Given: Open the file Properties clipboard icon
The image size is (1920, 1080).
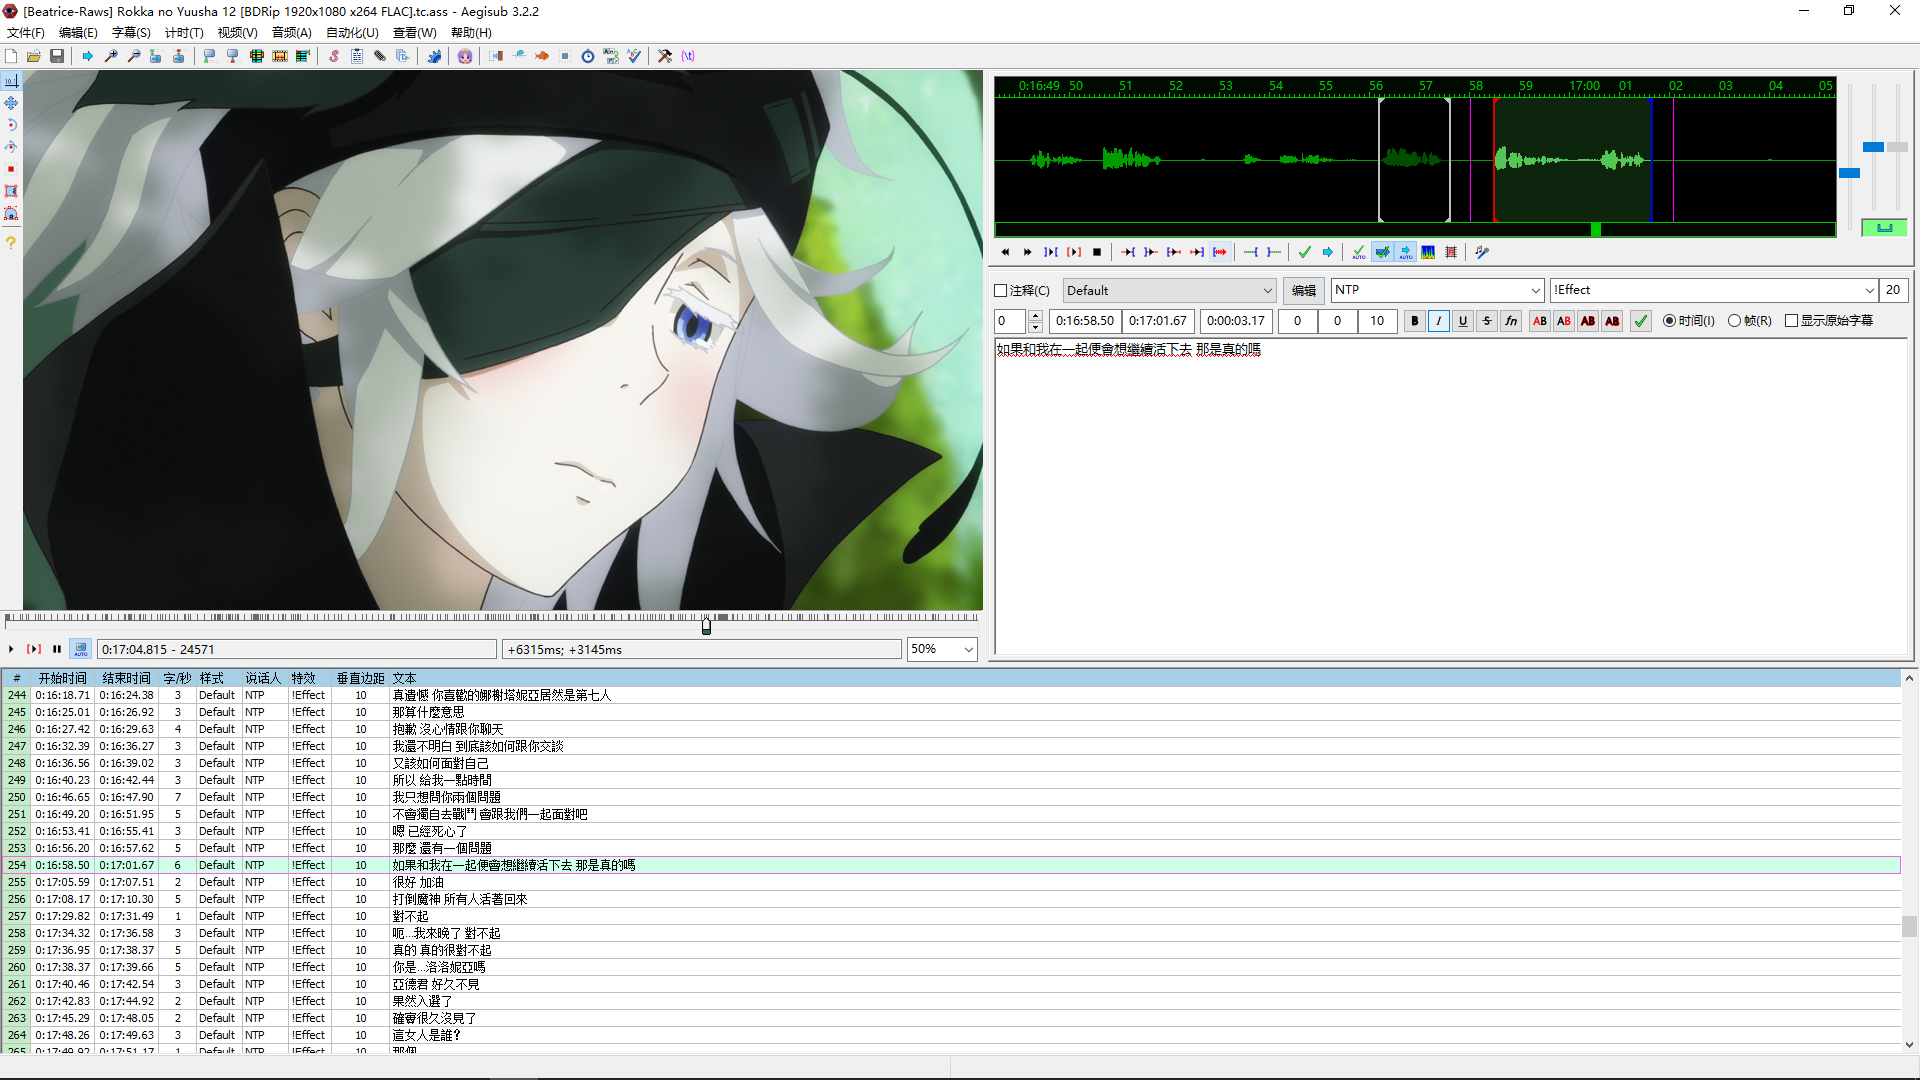Looking at the screenshot, I should click(x=357, y=56).
